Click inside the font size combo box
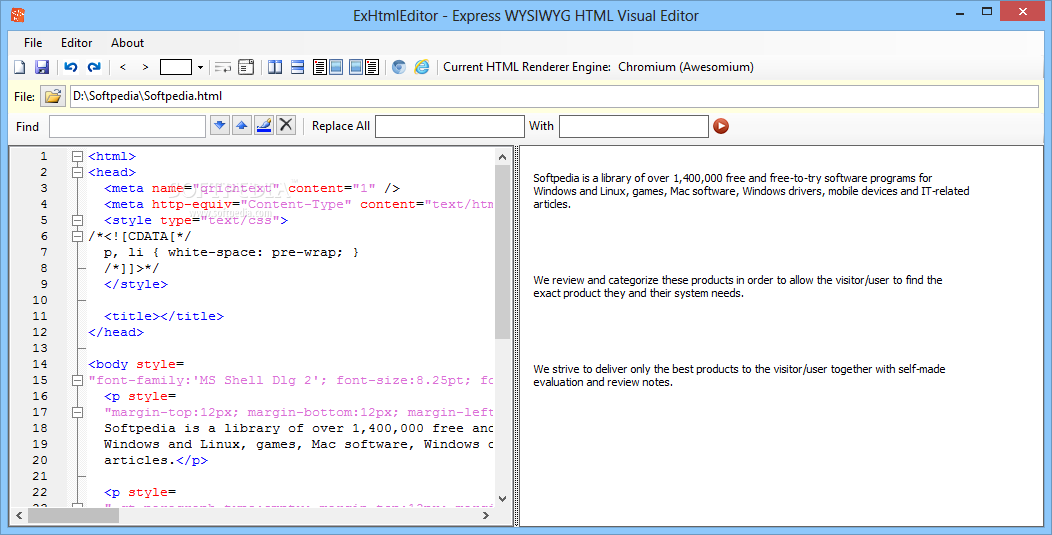Viewport: 1052px width, 535px height. (176, 67)
